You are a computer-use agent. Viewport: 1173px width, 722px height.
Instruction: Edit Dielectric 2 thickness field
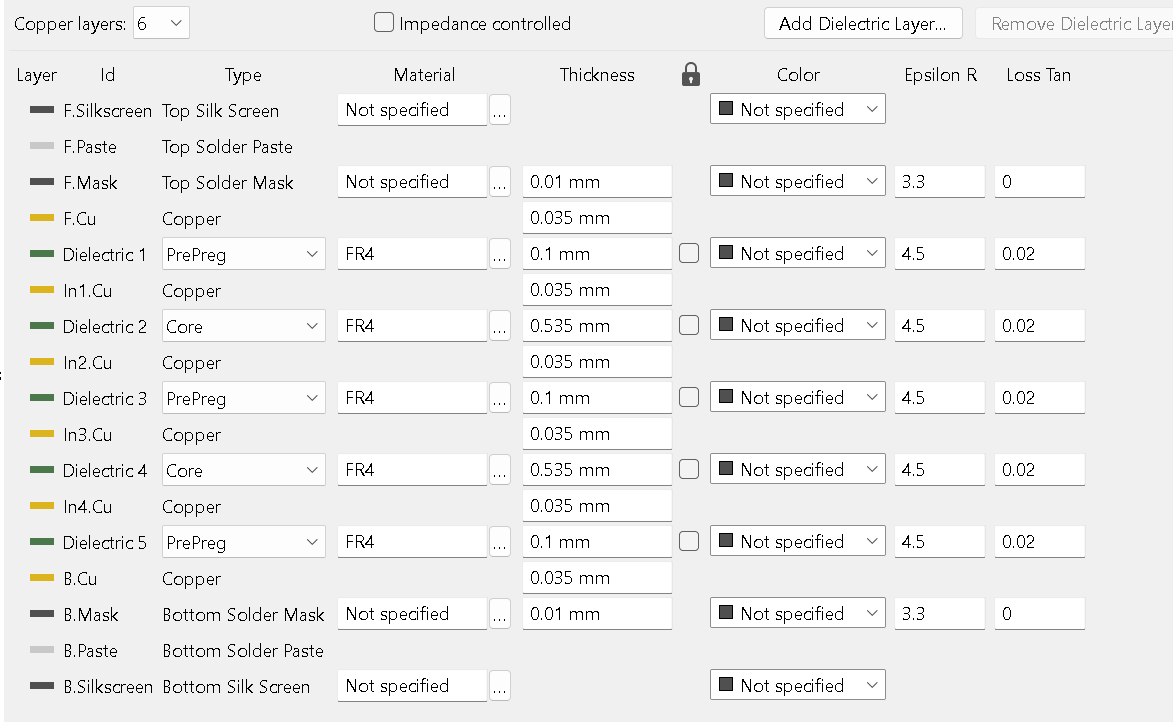click(x=597, y=325)
